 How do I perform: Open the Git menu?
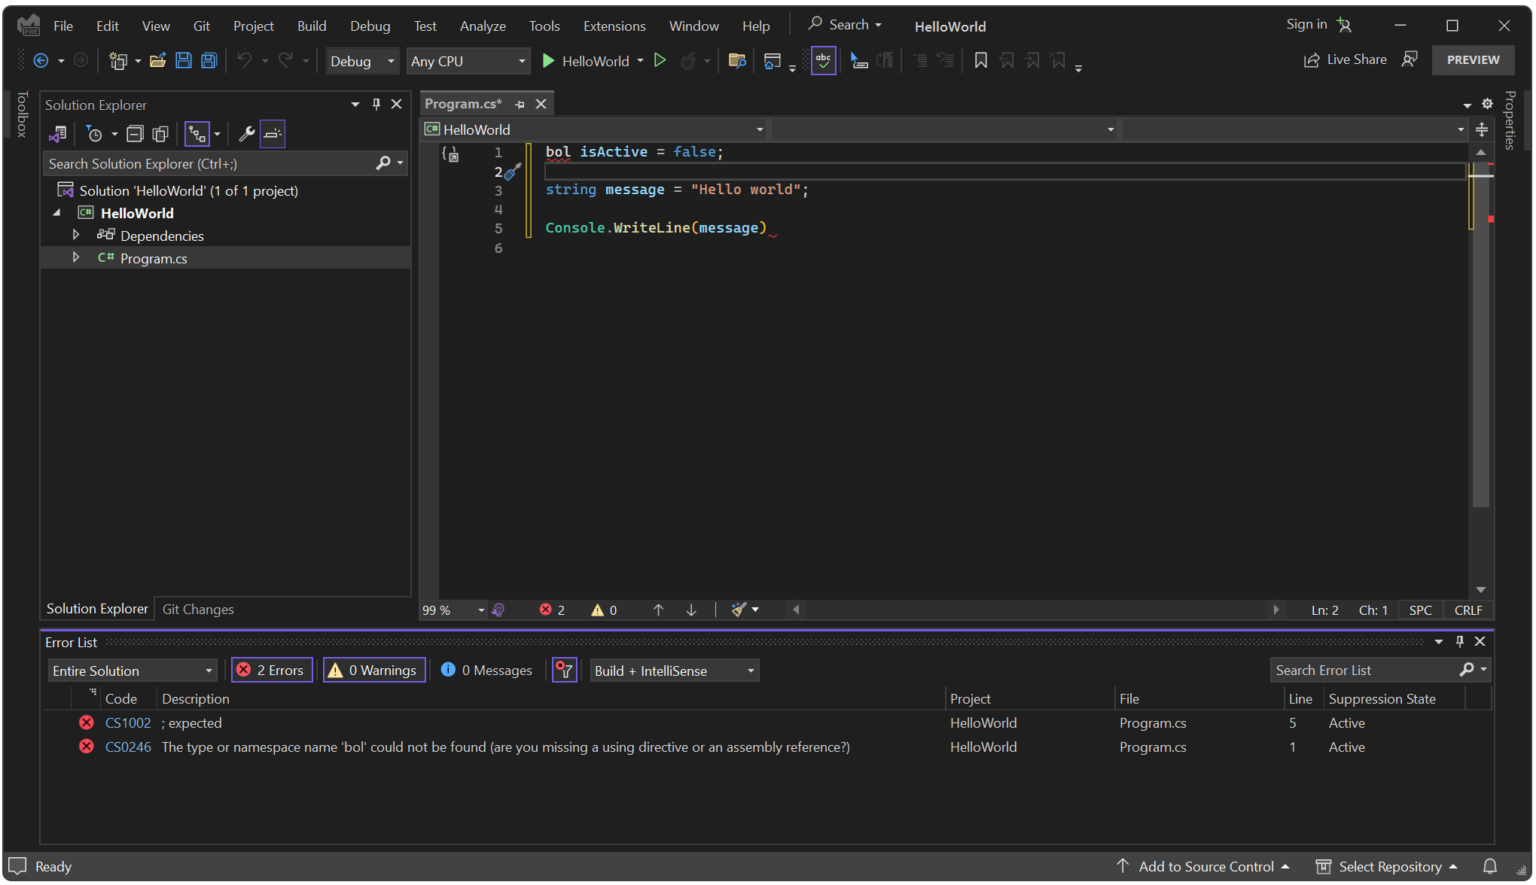(202, 26)
